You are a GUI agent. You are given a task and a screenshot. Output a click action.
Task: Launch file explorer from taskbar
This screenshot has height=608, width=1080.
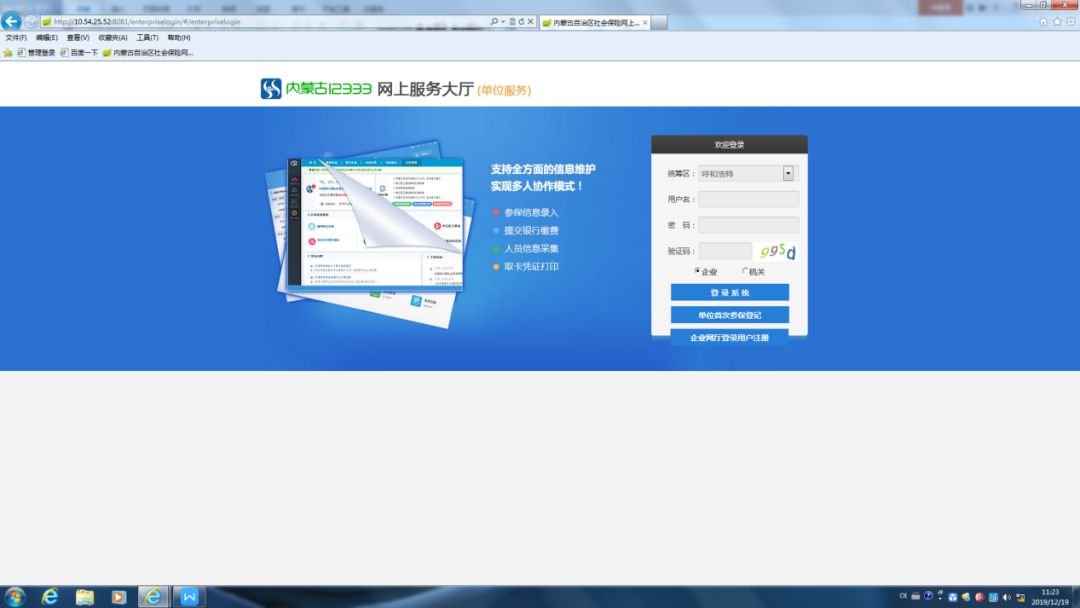[85, 597]
